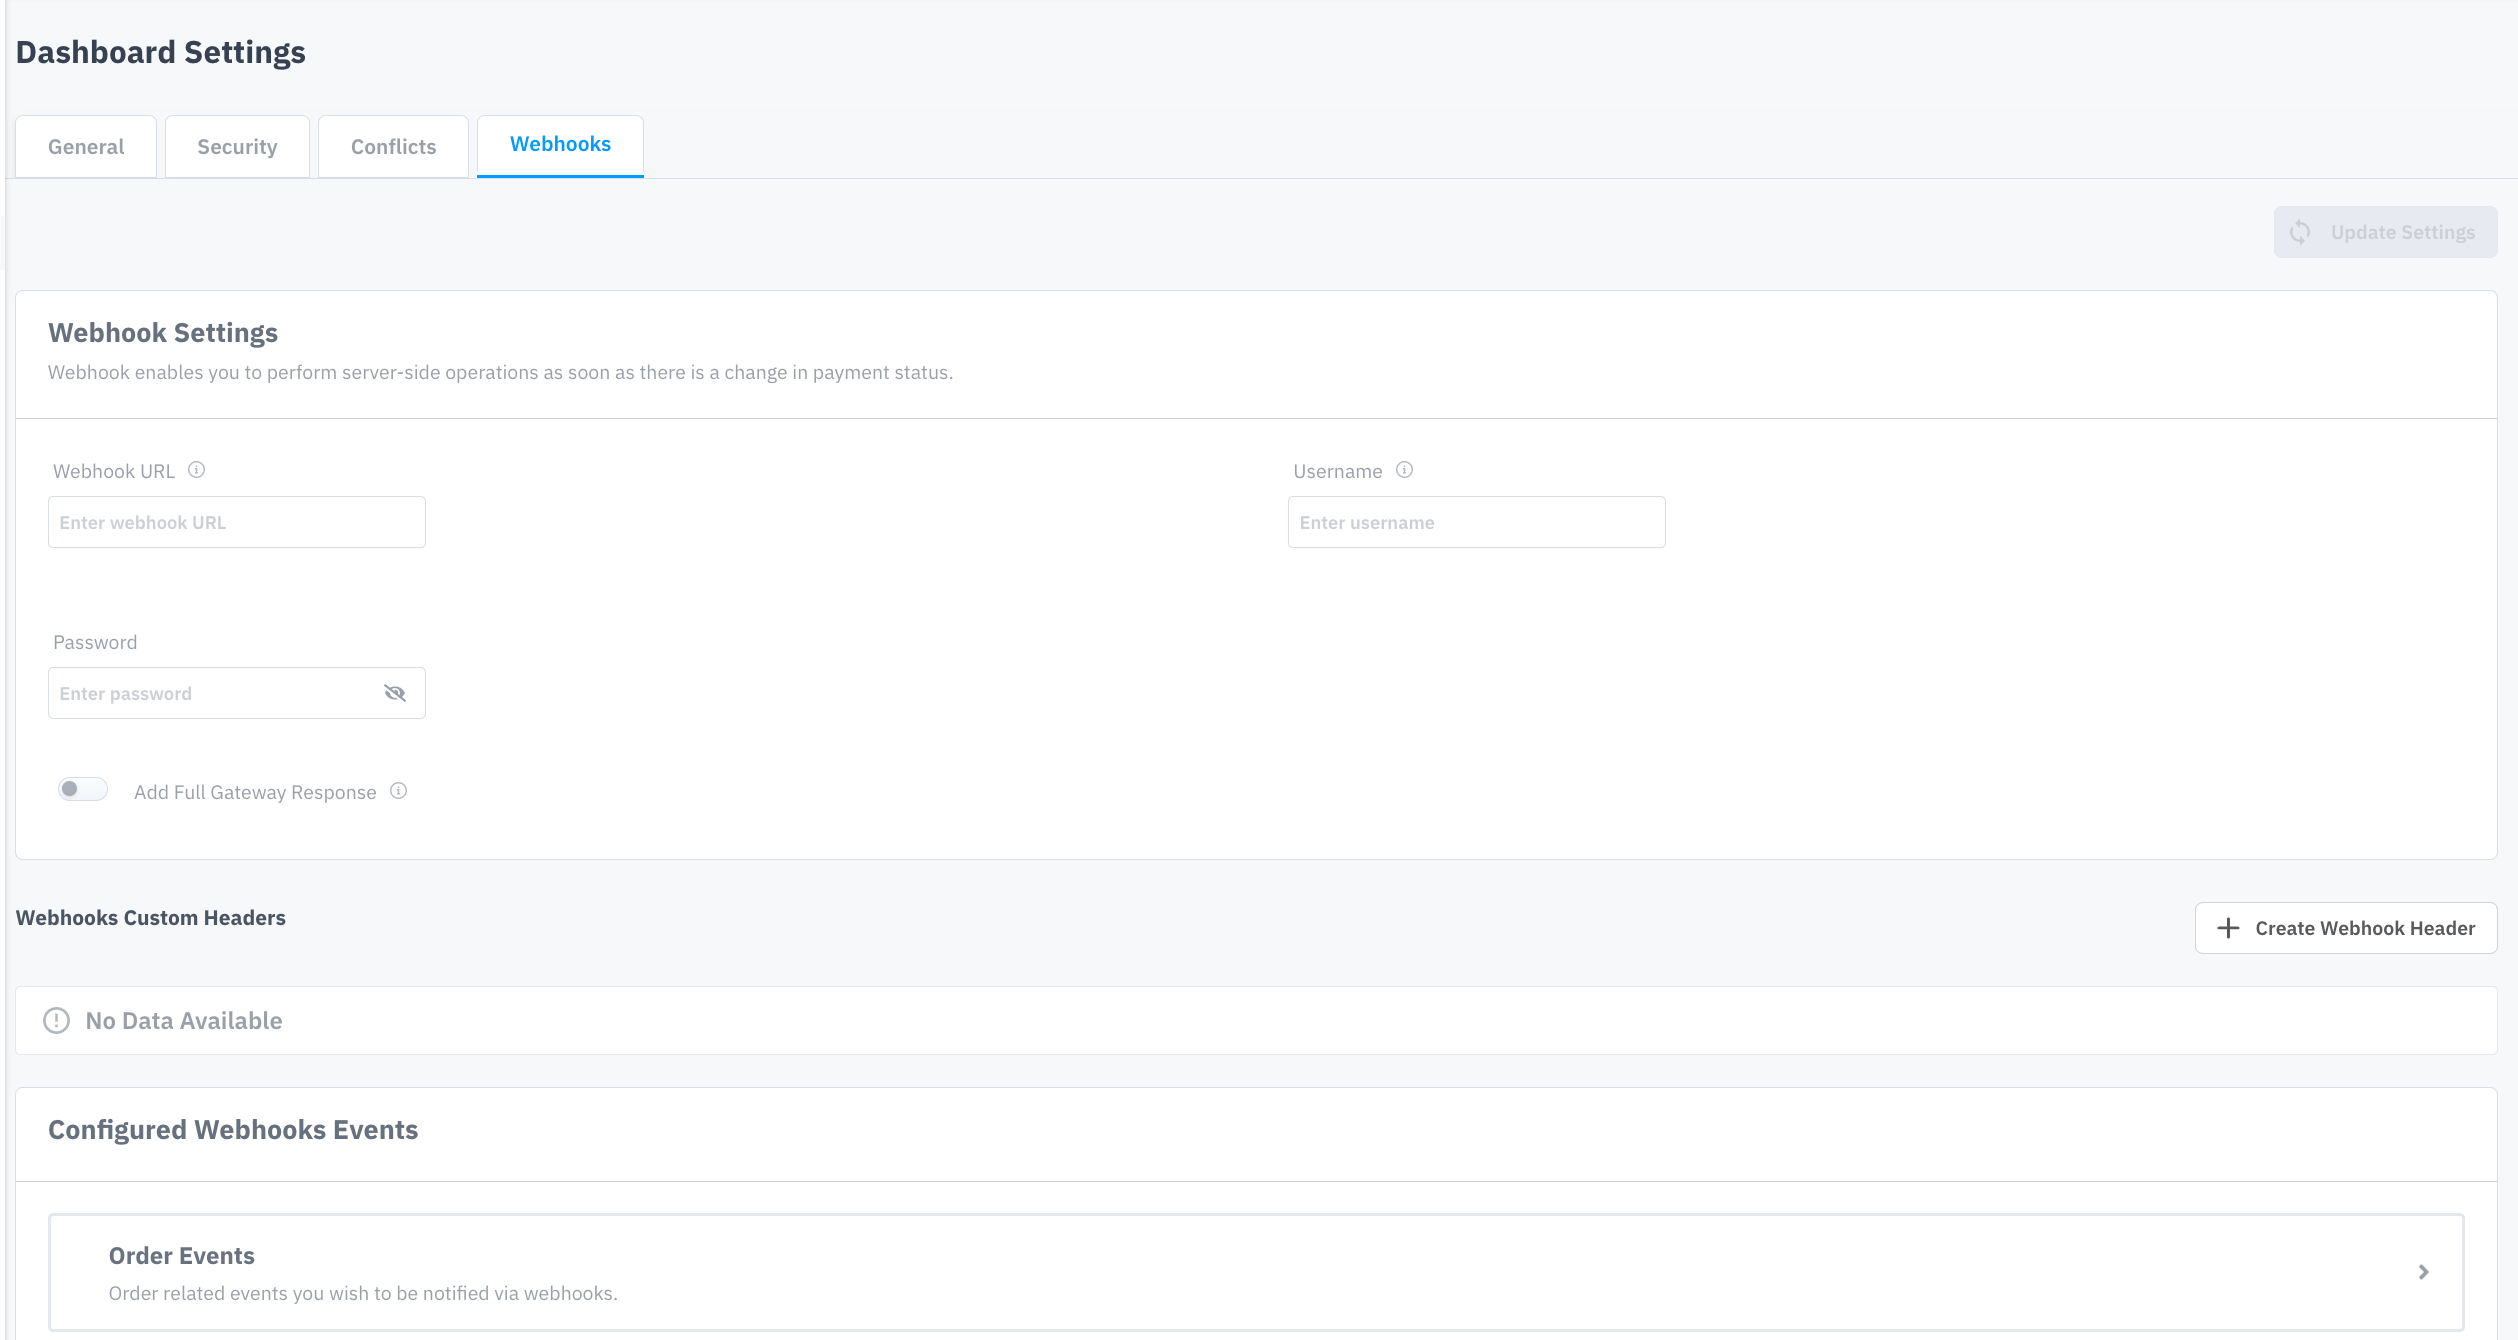This screenshot has height=1340, width=2518.
Task: Switch to the General tab
Action: pyautogui.click(x=86, y=147)
